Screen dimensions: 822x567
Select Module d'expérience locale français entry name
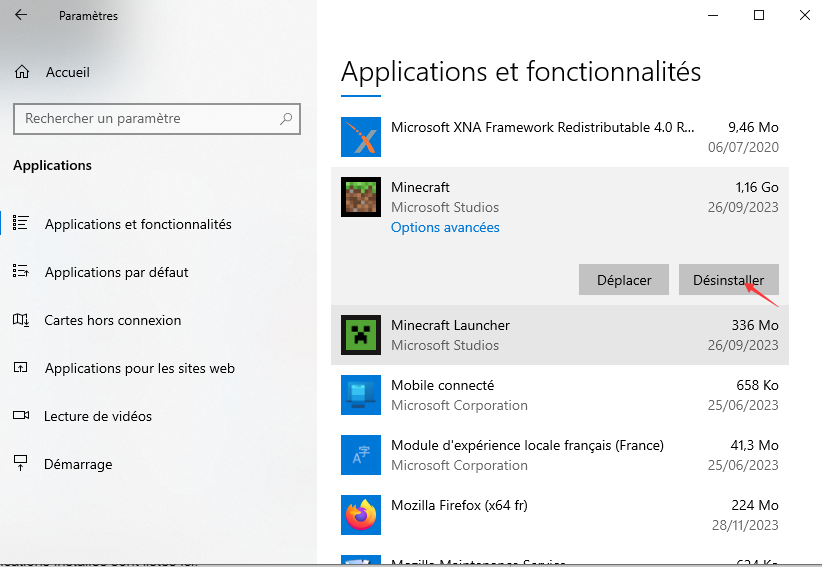pos(527,445)
